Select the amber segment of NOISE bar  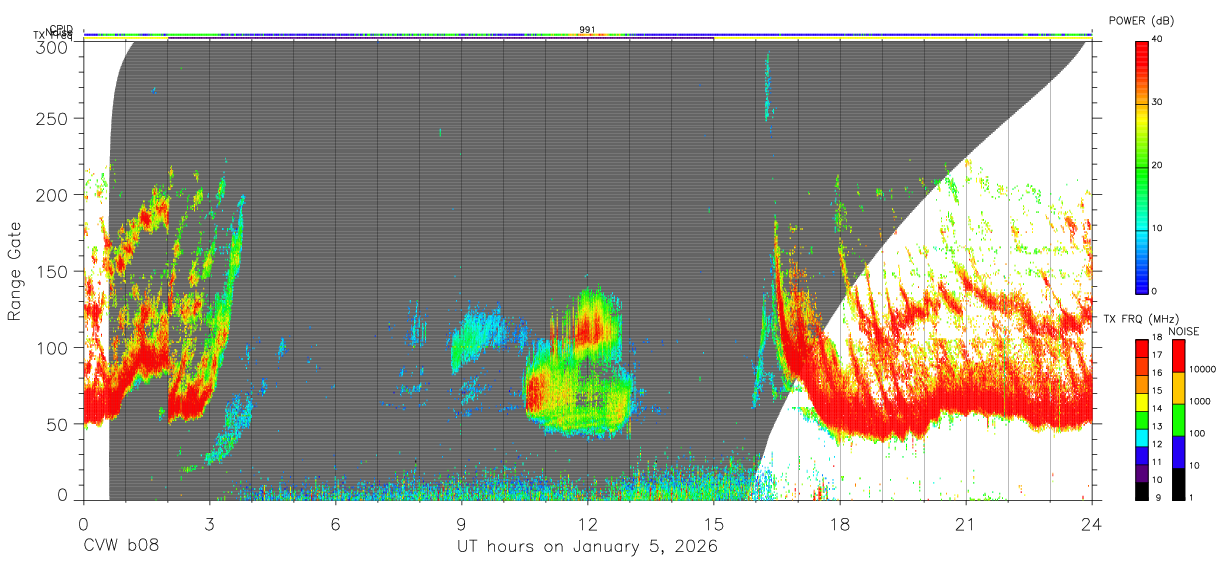(x=1181, y=387)
